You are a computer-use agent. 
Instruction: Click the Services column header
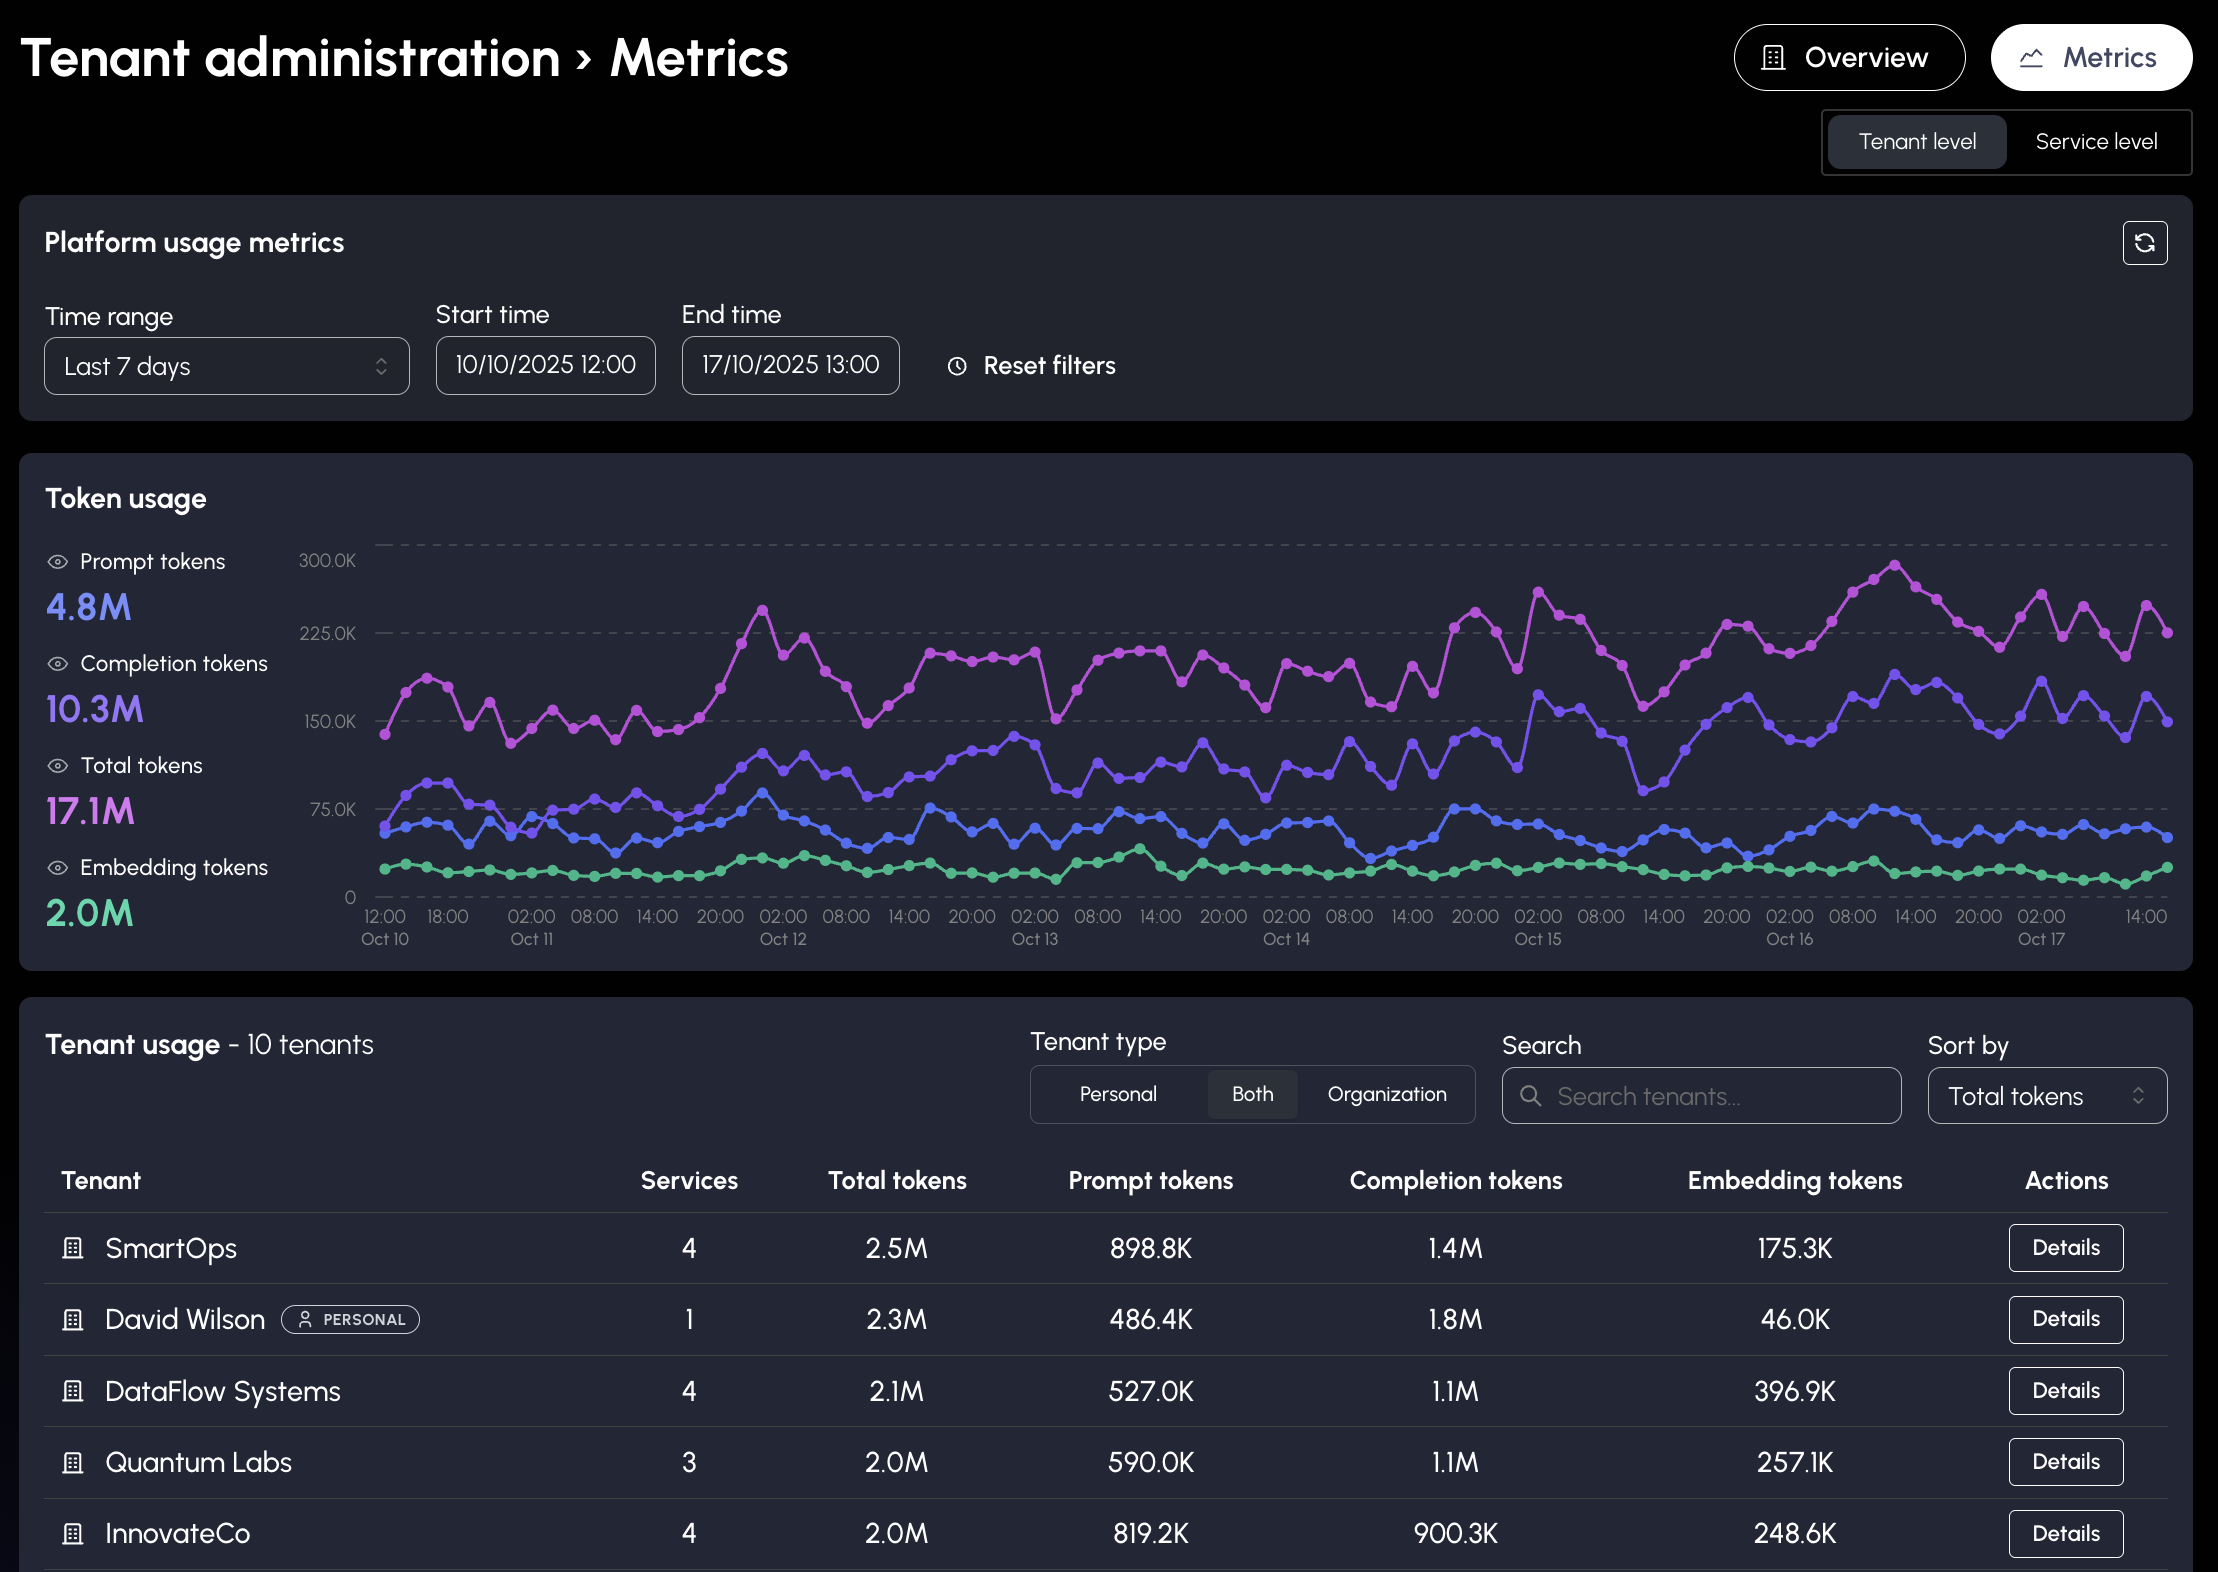pos(689,1181)
